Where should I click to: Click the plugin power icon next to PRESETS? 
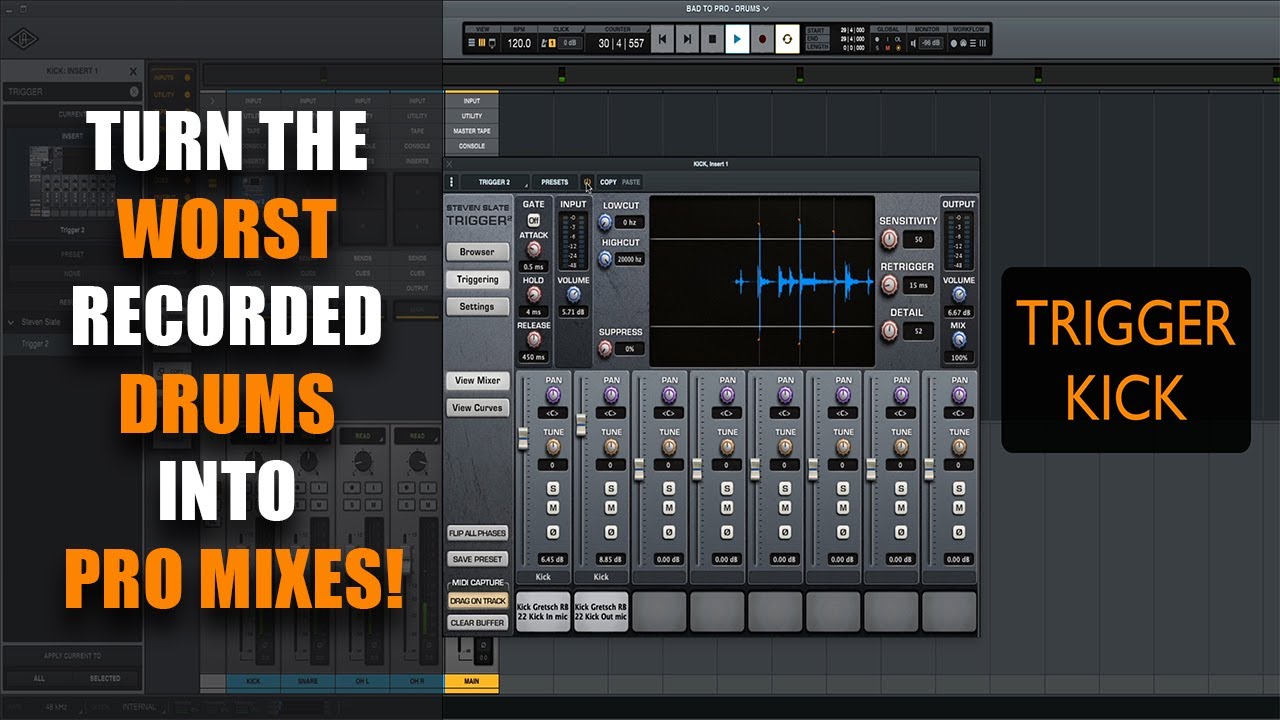[x=587, y=182]
